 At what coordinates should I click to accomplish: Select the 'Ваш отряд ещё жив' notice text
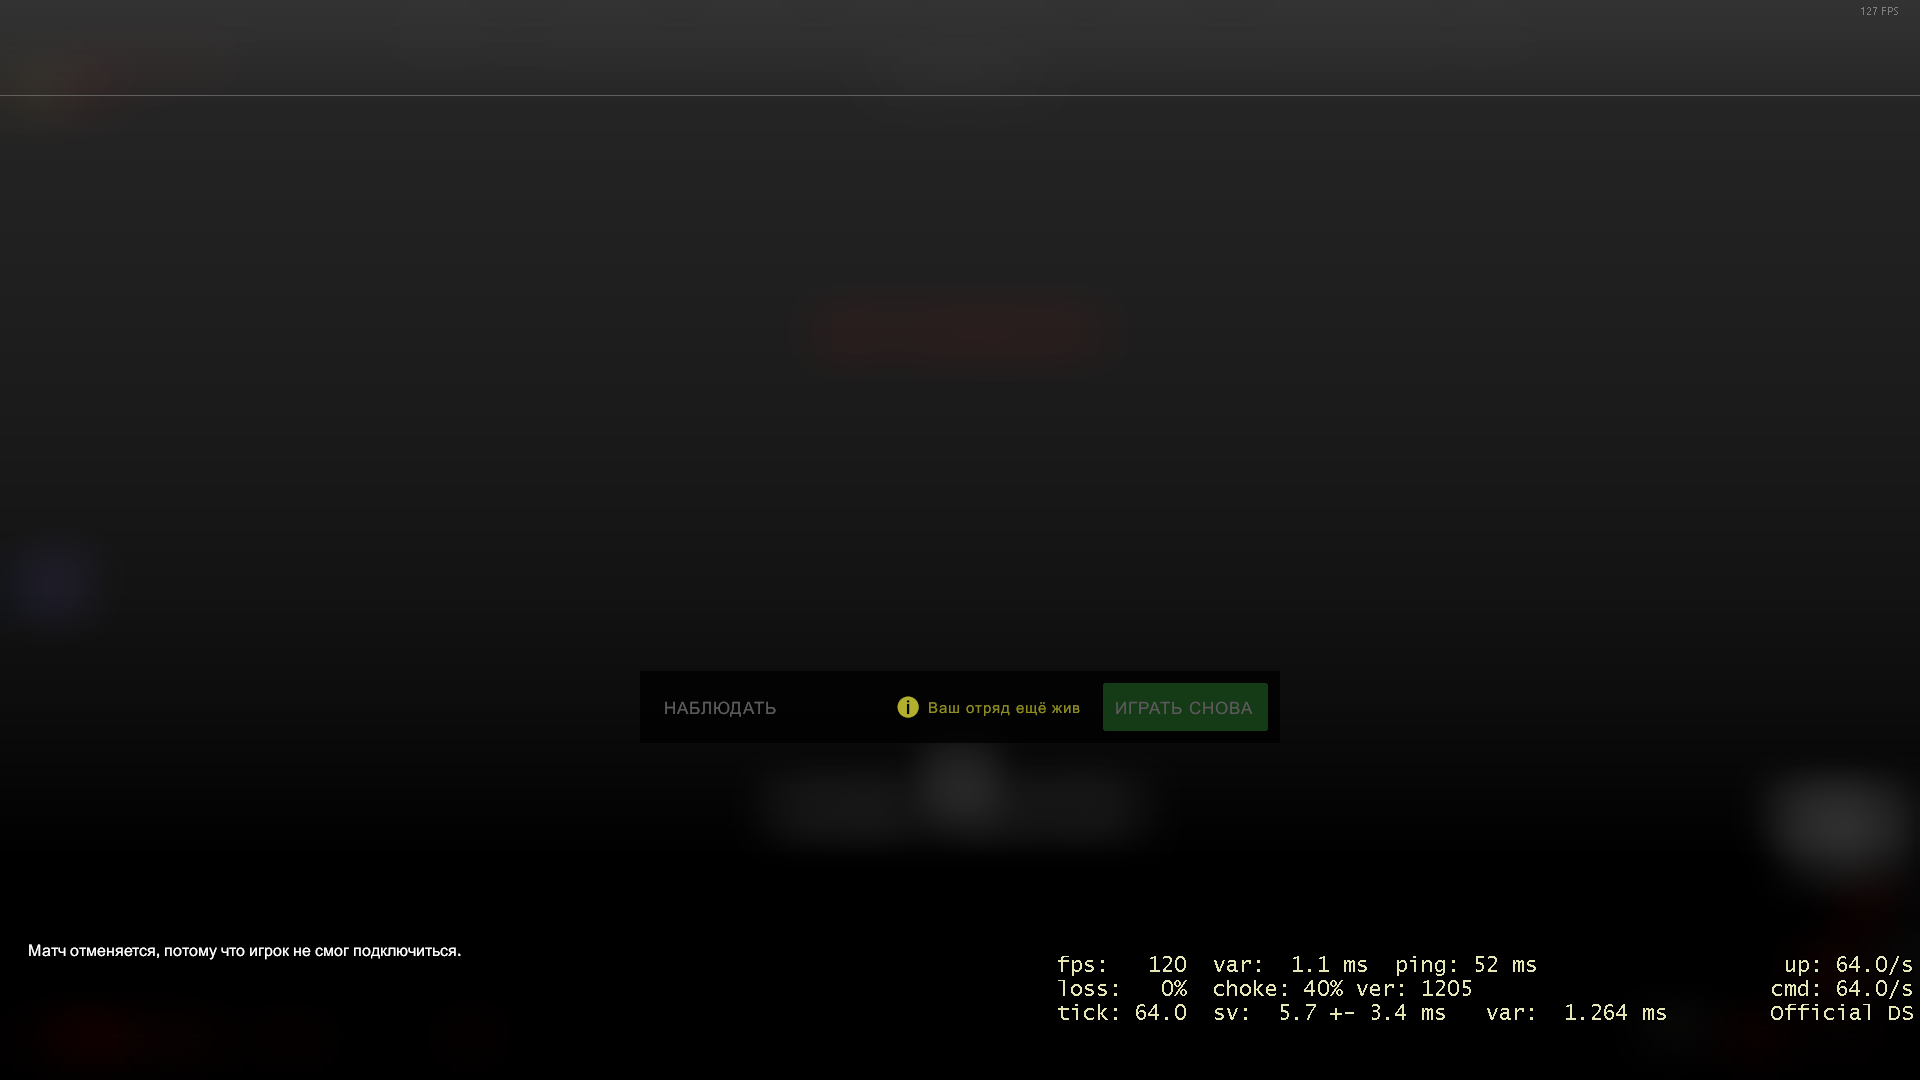point(1004,708)
